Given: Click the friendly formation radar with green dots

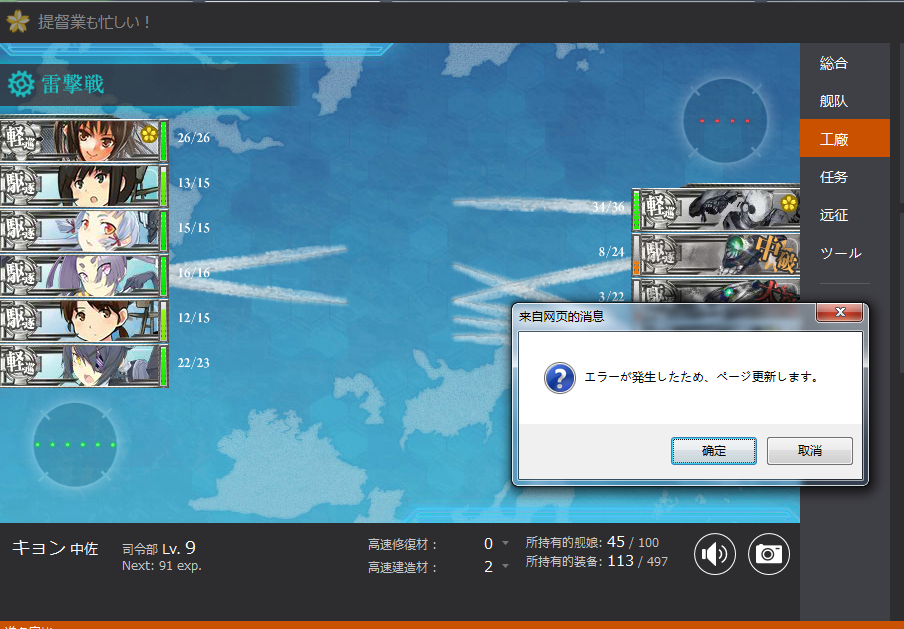Looking at the screenshot, I should tap(75, 445).
